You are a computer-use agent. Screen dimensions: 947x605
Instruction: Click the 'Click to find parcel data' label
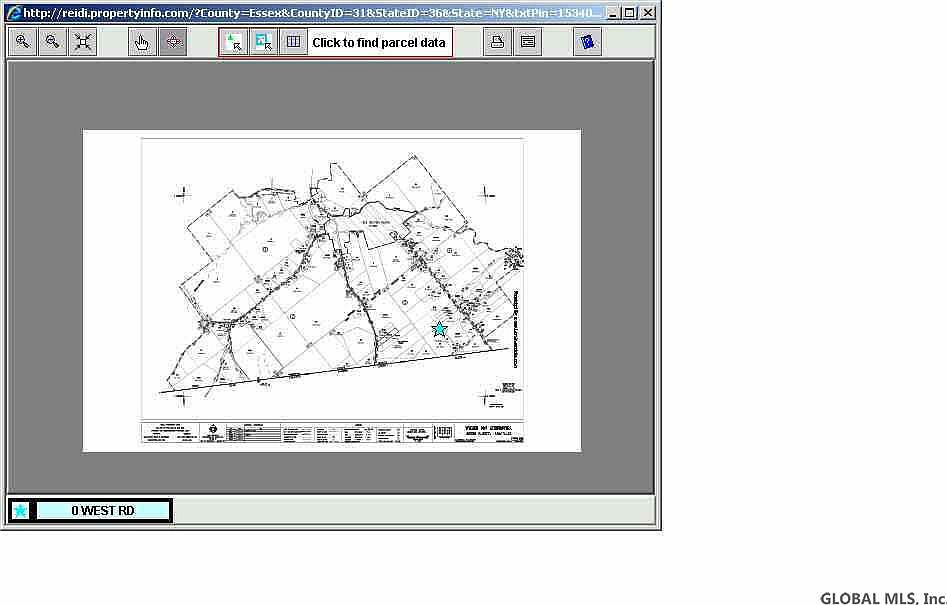379,43
